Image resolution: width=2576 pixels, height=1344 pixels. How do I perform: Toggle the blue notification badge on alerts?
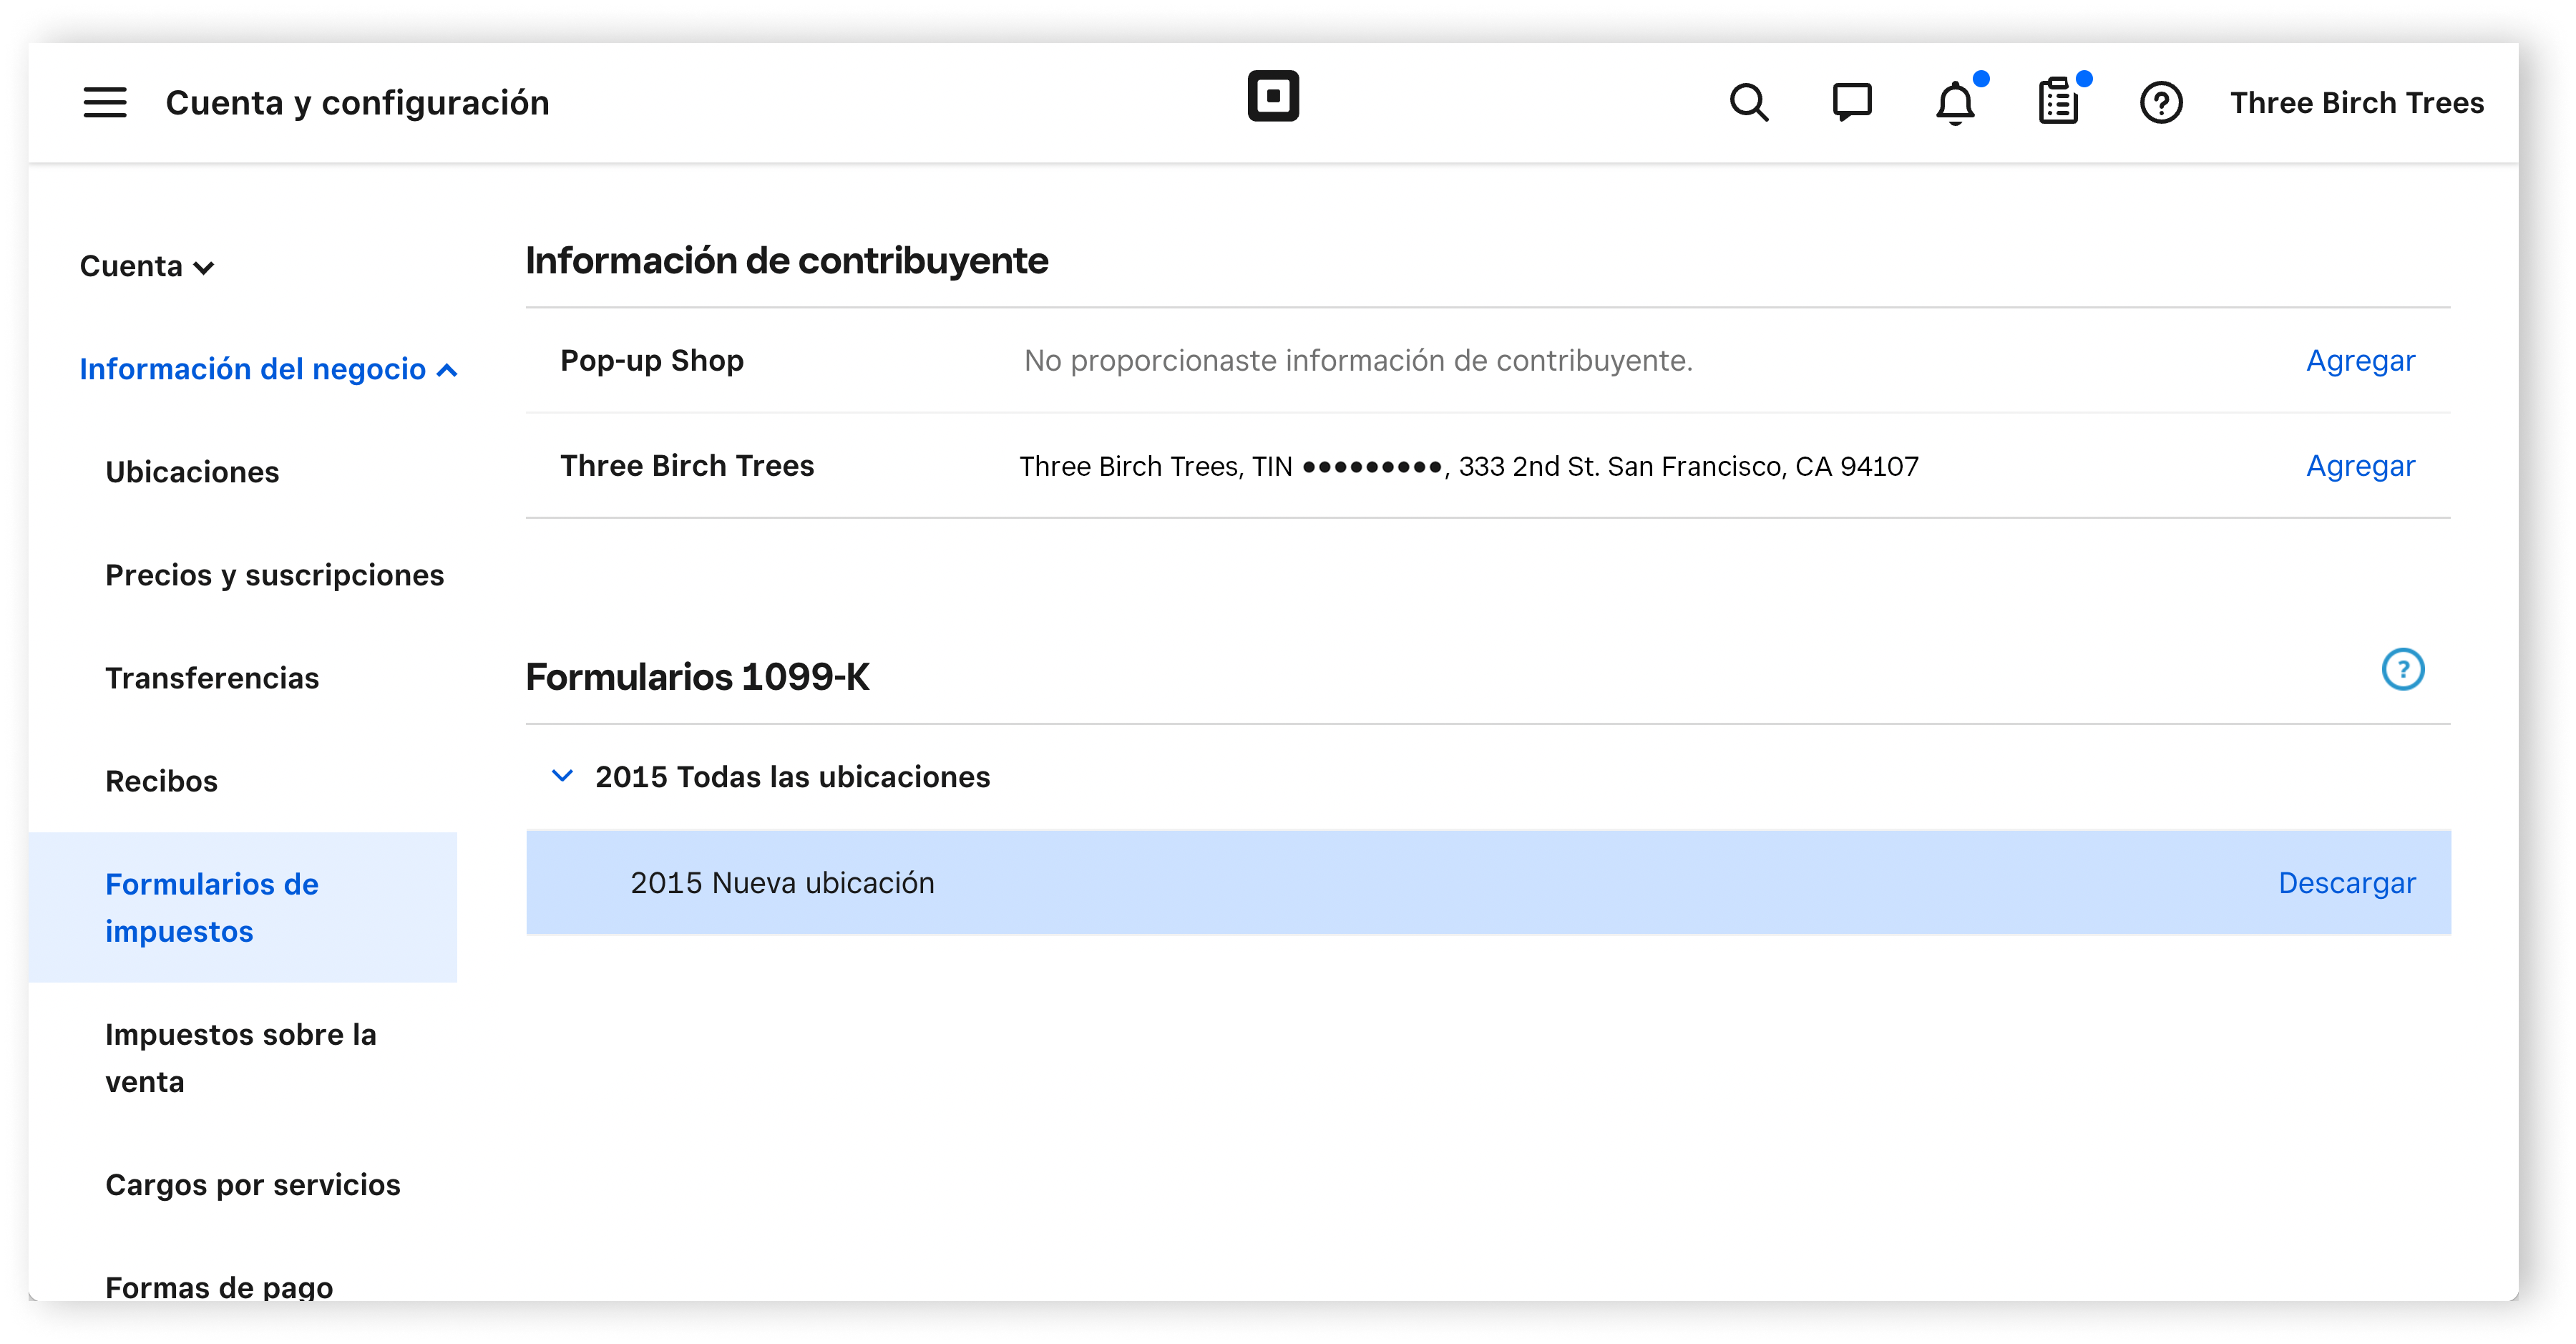tap(1981, 78)
